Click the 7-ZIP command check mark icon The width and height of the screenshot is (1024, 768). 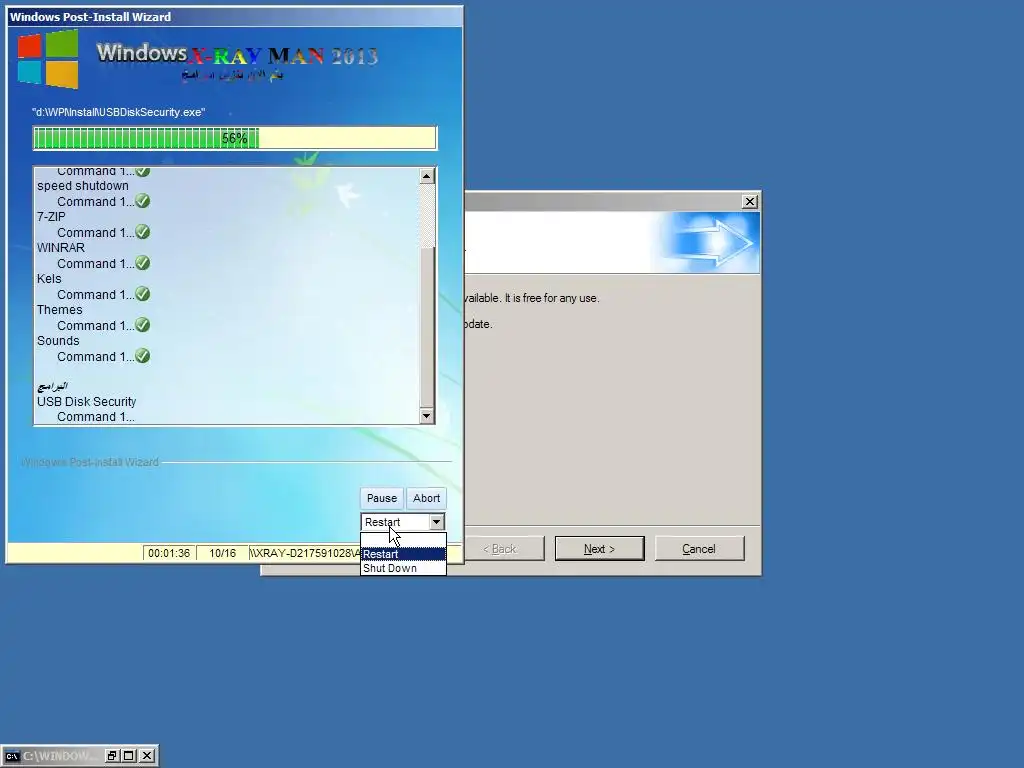[x=142, y=232]
